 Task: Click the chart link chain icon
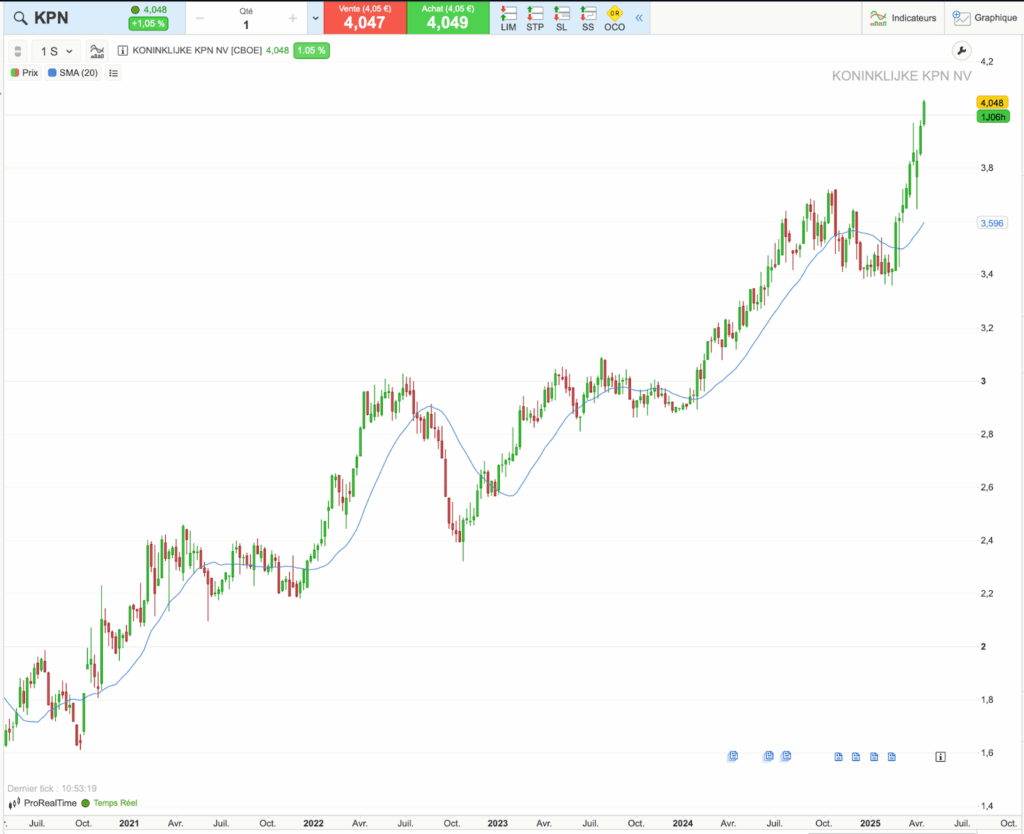tap(18, 51)
